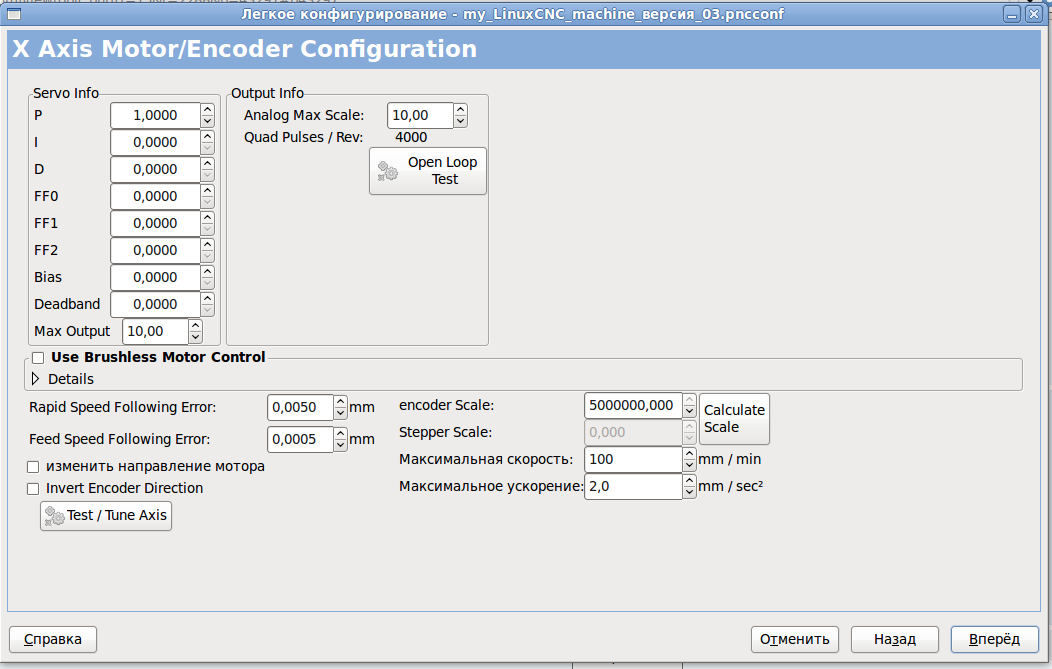The width and height of the screenshot is (1052, 669).
Task: Open help via Справка button
Action: point(53,639)
